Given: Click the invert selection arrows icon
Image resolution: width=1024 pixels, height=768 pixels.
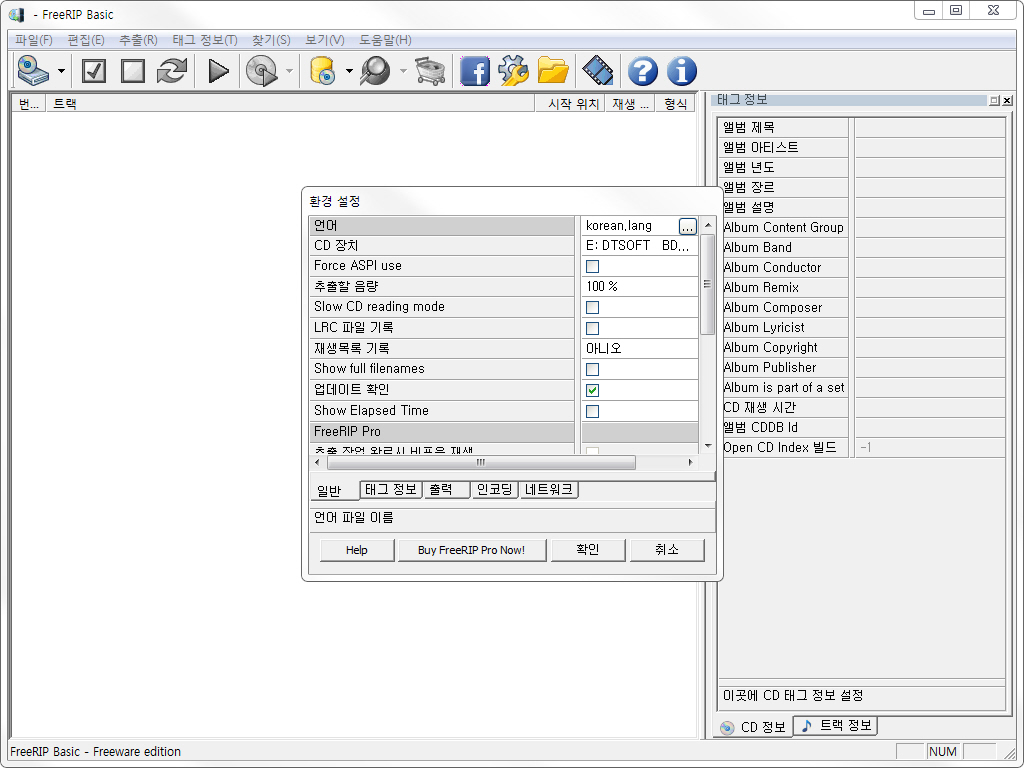Looking at the screenshot, I should pyautogui.click(x=172, y=71).
